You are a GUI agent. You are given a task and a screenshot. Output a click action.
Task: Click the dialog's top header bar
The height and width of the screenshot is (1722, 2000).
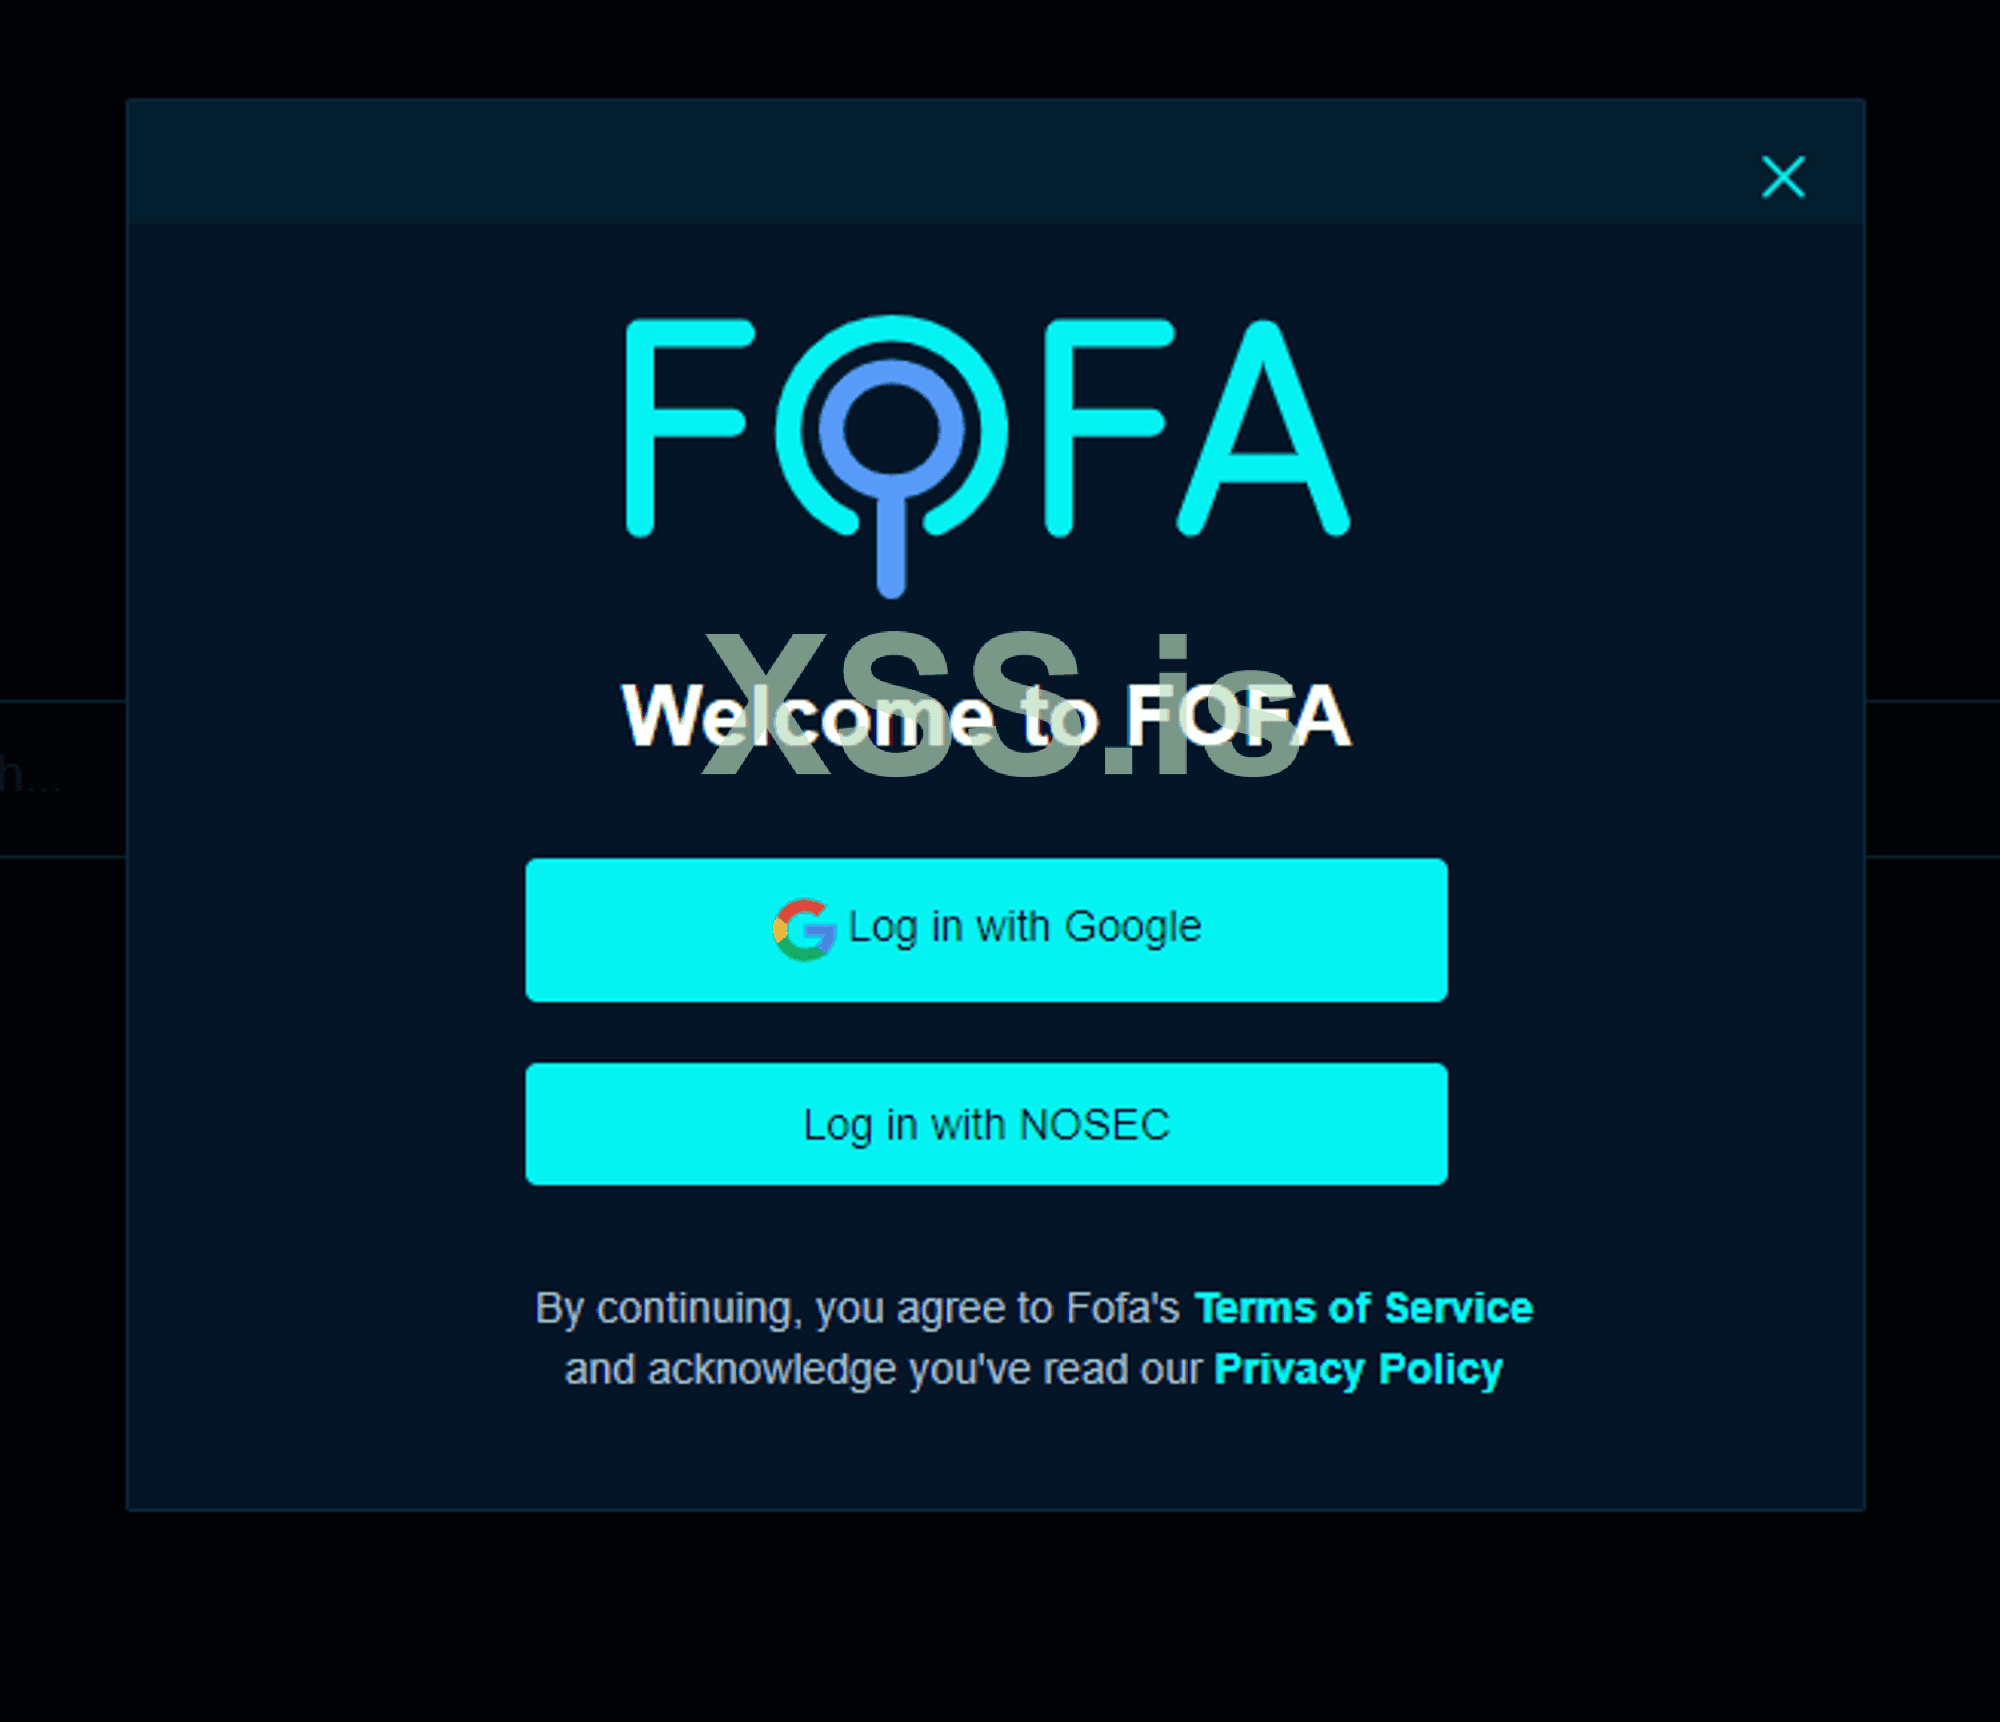tap(995, 161)
